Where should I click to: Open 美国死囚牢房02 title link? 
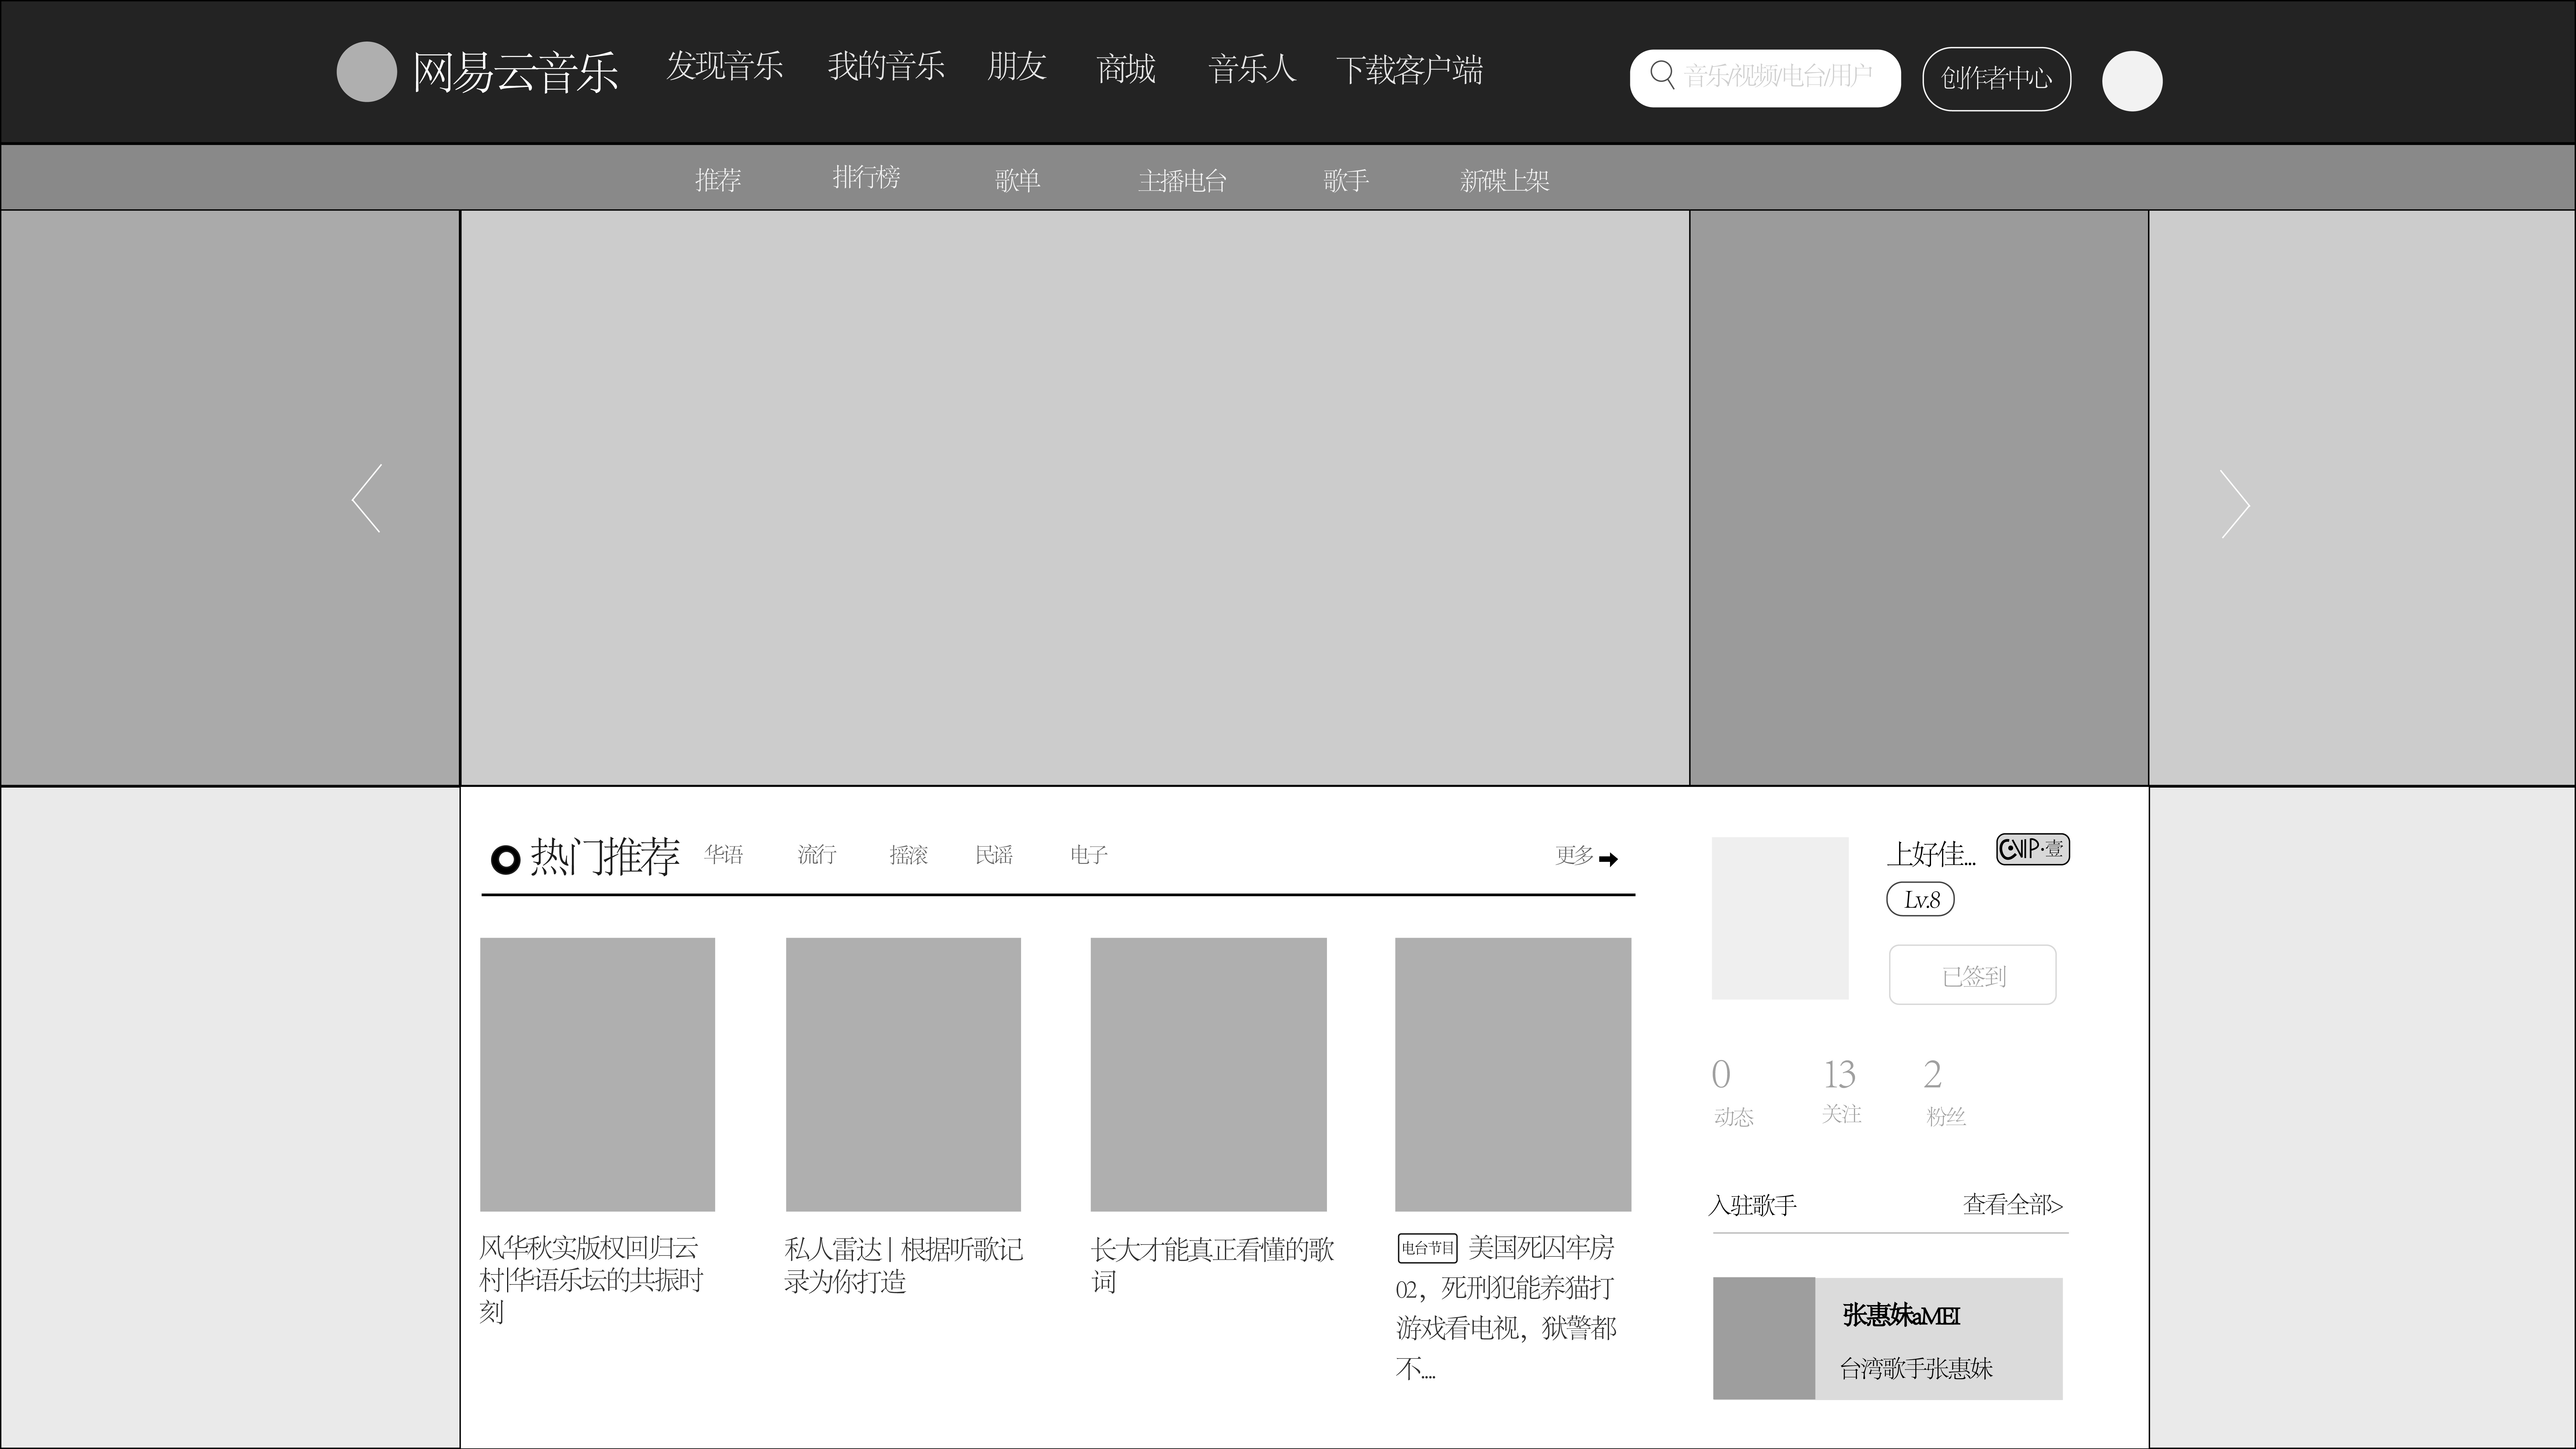1506,1308
